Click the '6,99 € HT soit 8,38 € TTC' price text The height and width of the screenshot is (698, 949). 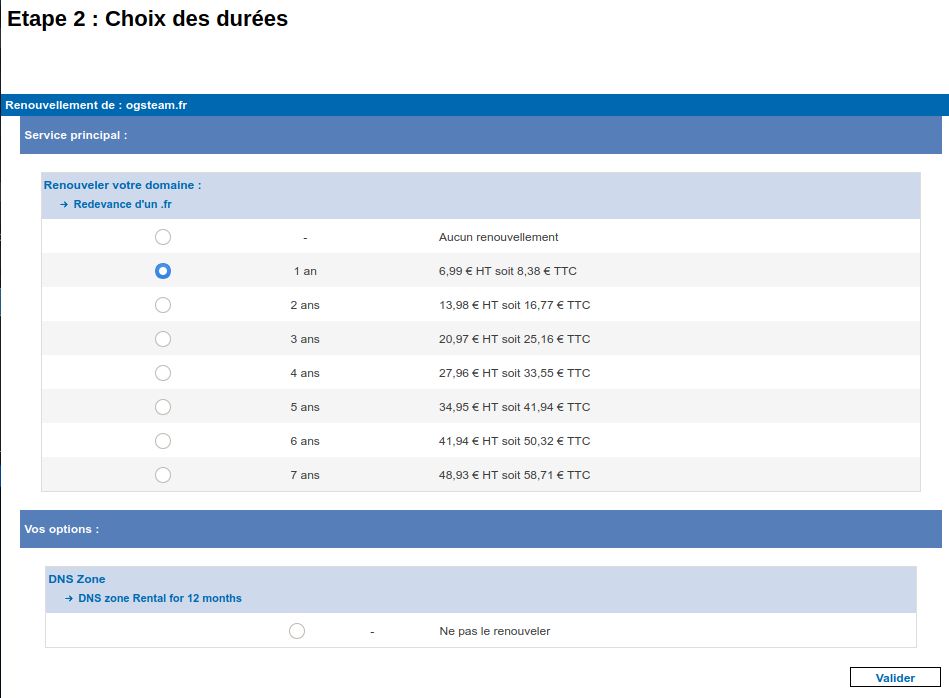(x=507, y=271)
